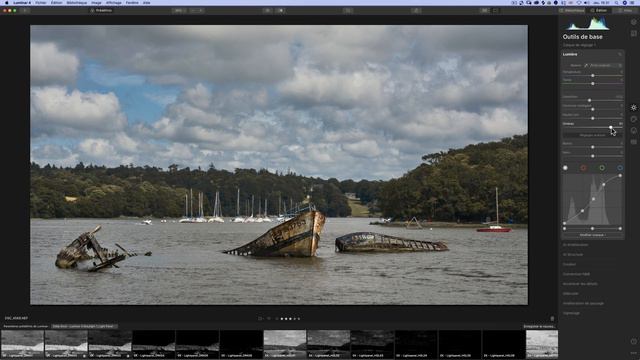Open the Creative tools palette icon
The width and height of the screenshot is (640, 360).
633,119
